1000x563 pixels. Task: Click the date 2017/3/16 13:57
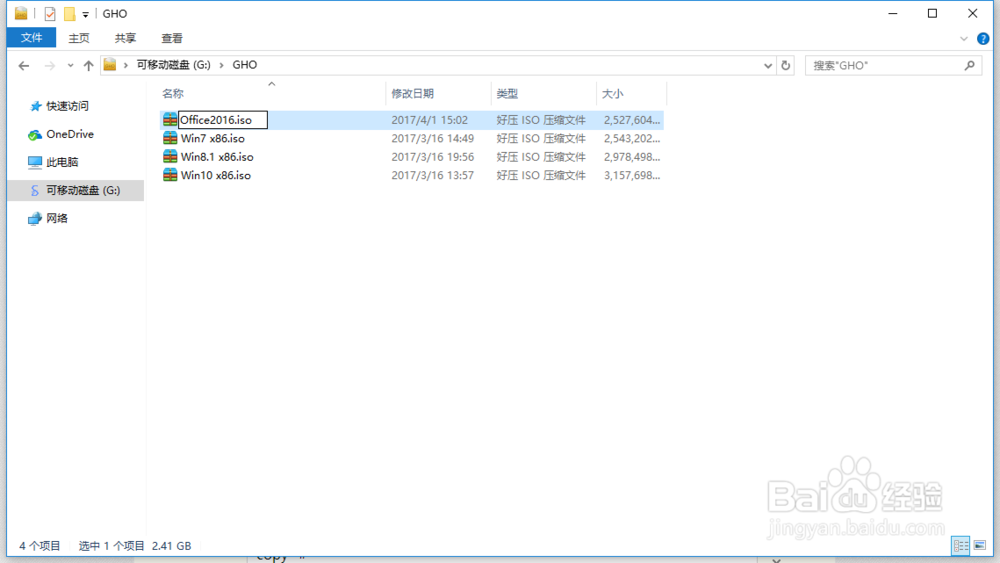point(432,175)
